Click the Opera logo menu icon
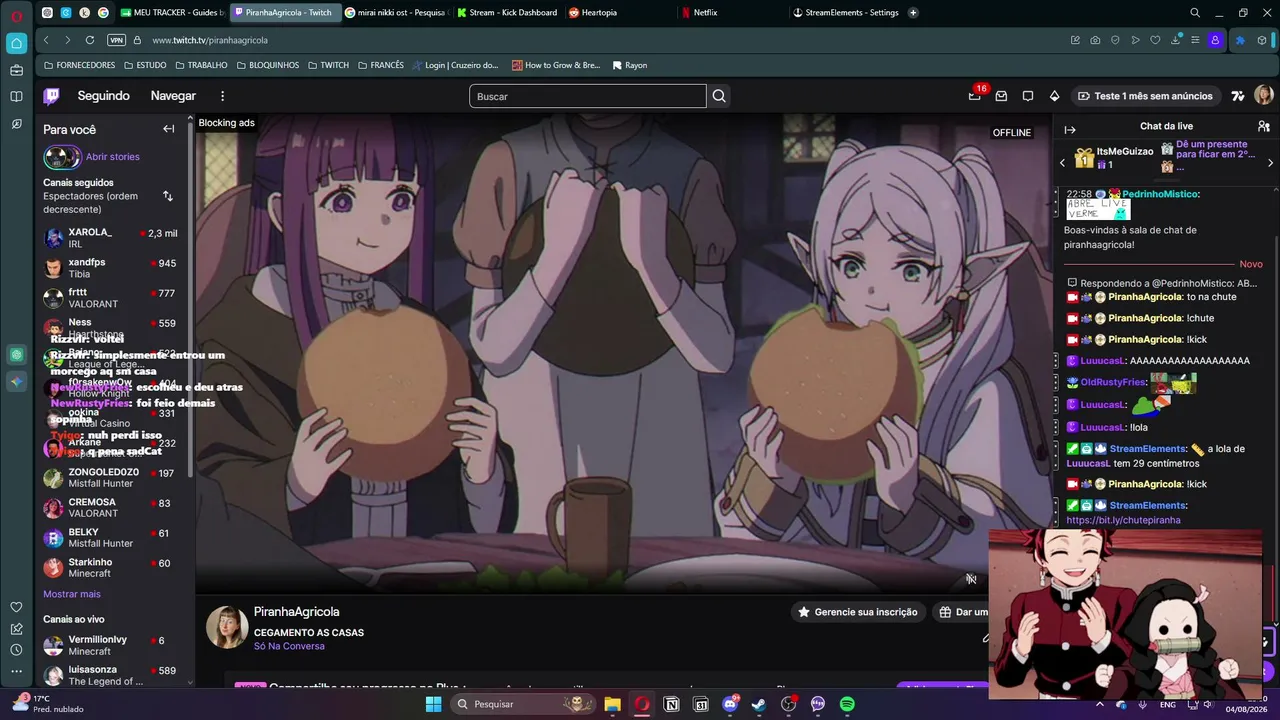Screen dimensions: 1280x720 click(16, 15)
